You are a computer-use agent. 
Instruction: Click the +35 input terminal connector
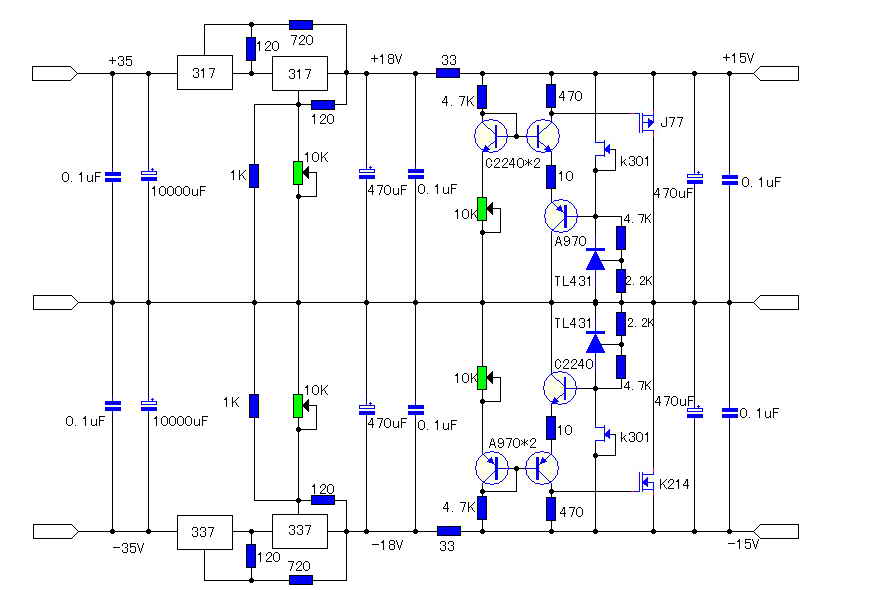56,73
